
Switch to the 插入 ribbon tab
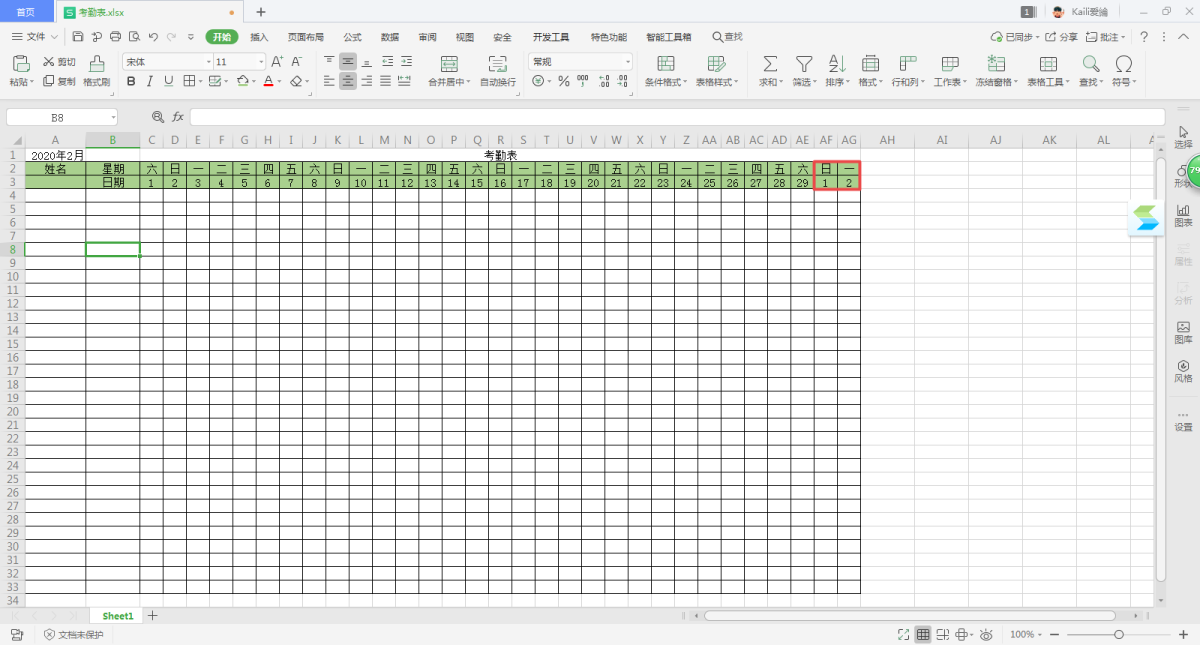(x=259, y=37)
